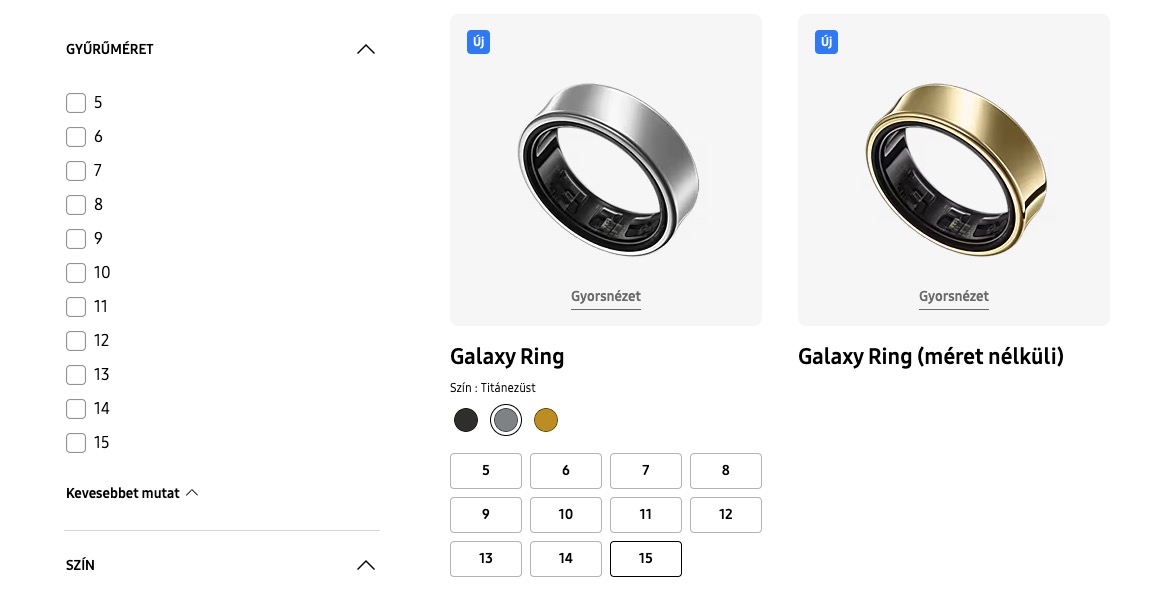Collapse the Szín filter section

tap(366, 565)
